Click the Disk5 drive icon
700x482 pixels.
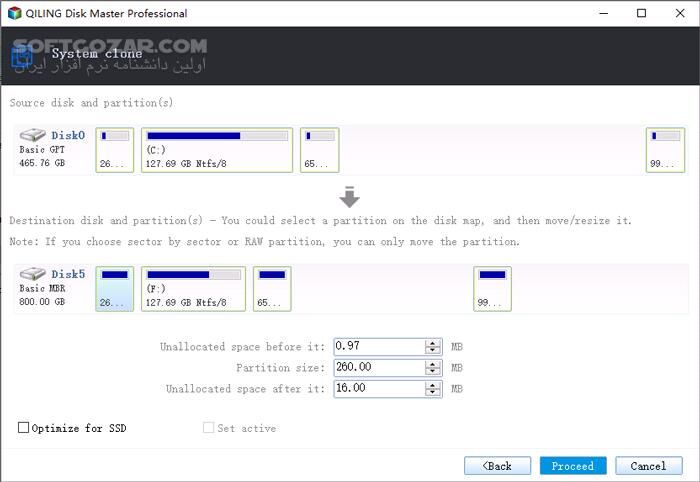tap(32, 274)
